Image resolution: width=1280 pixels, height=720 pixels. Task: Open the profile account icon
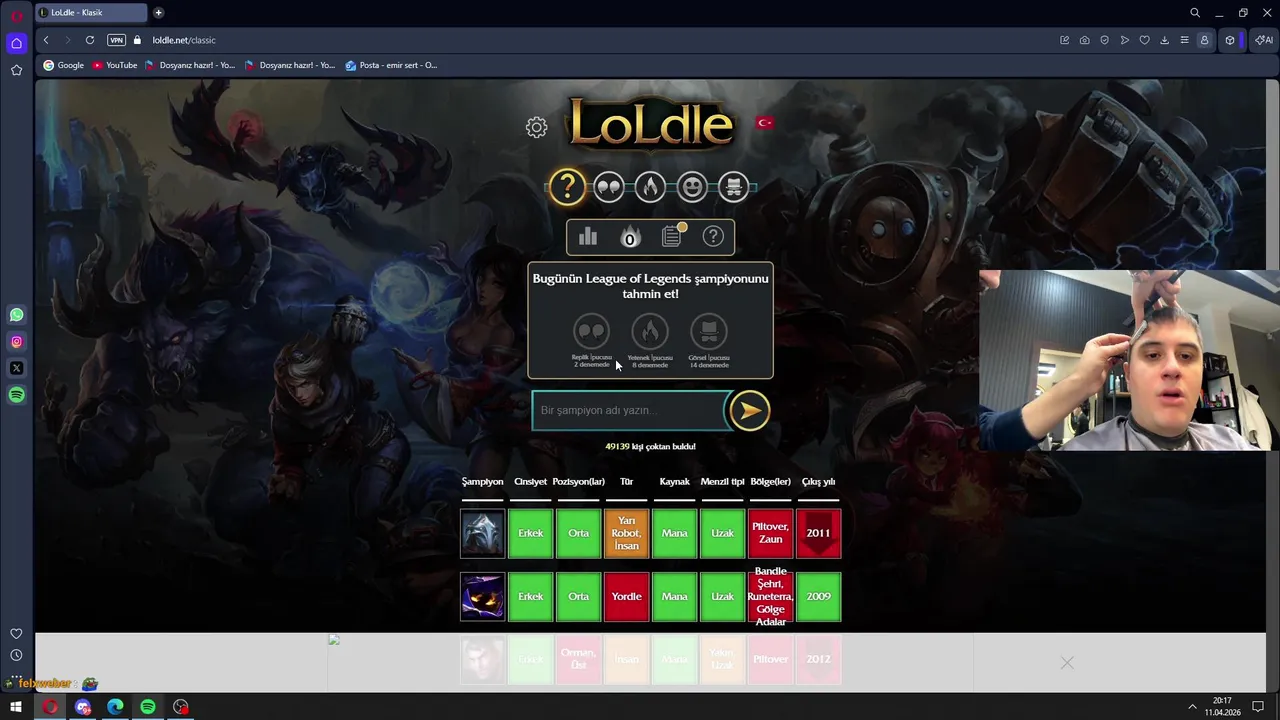(1204, 40)
